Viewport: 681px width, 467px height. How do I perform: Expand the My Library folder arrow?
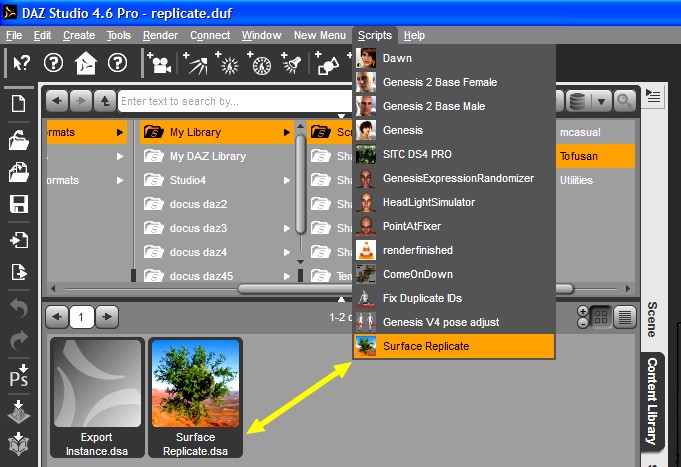[287, 132]
